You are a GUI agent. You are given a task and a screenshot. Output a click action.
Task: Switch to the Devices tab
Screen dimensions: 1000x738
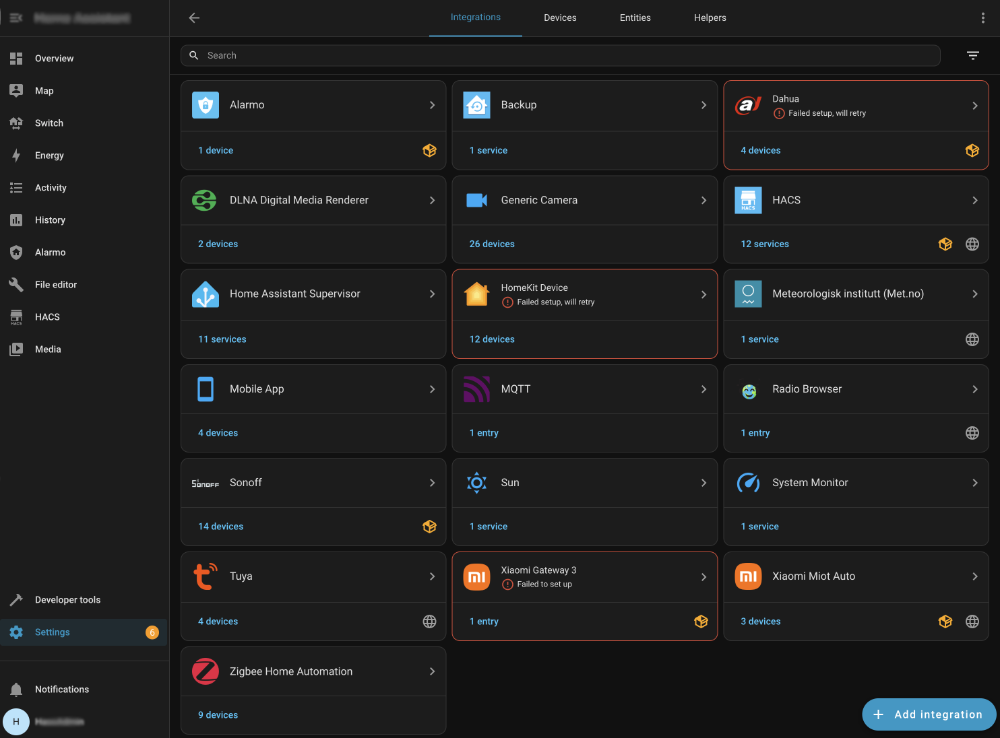(x=560, y=17)
